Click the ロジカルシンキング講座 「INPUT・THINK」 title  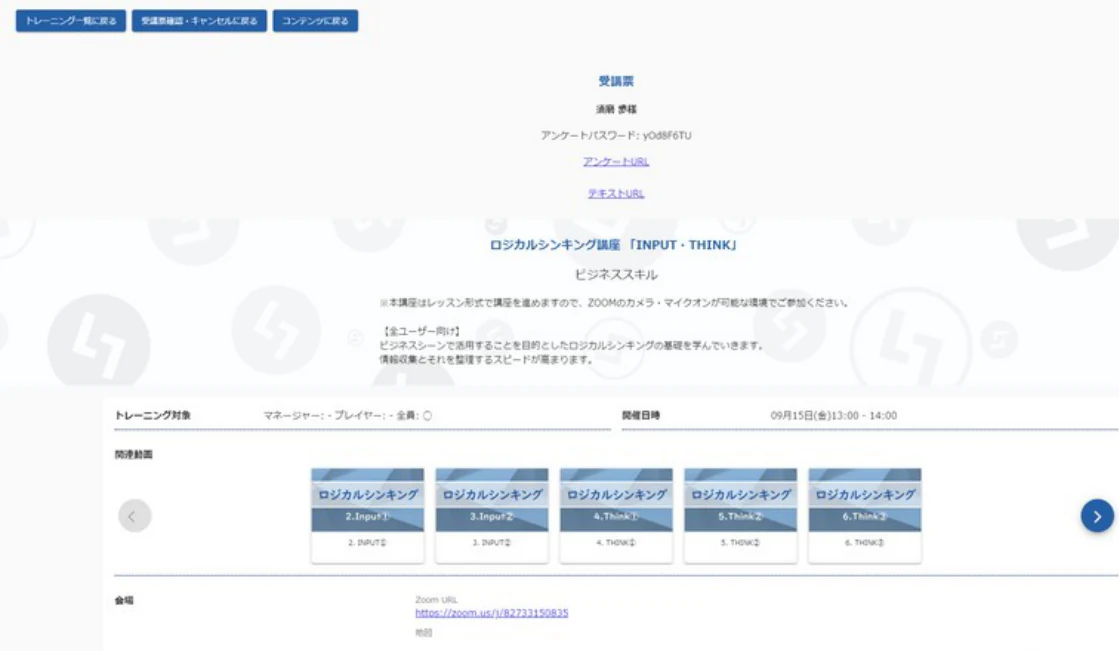point(614,245)
